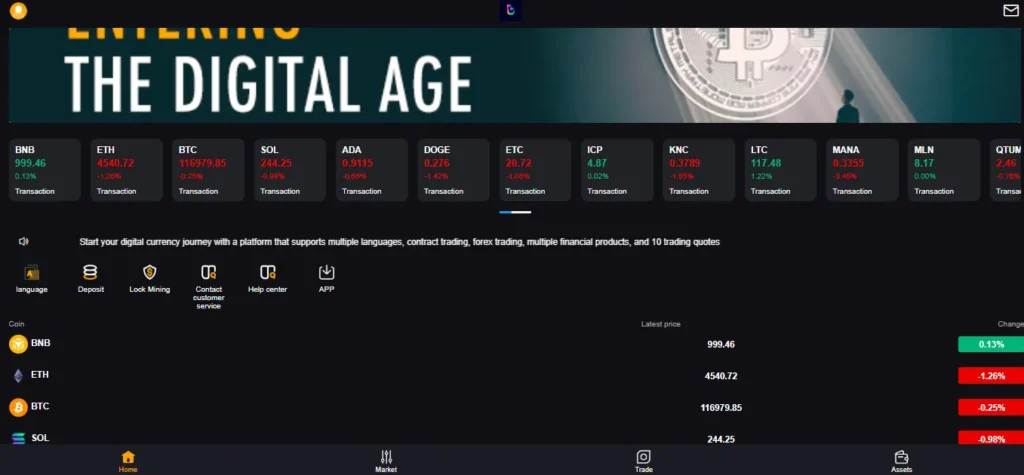The image size is (1024, 475).
Task: Click the SOL coin logo in list
Action: [x=18, y=438]
